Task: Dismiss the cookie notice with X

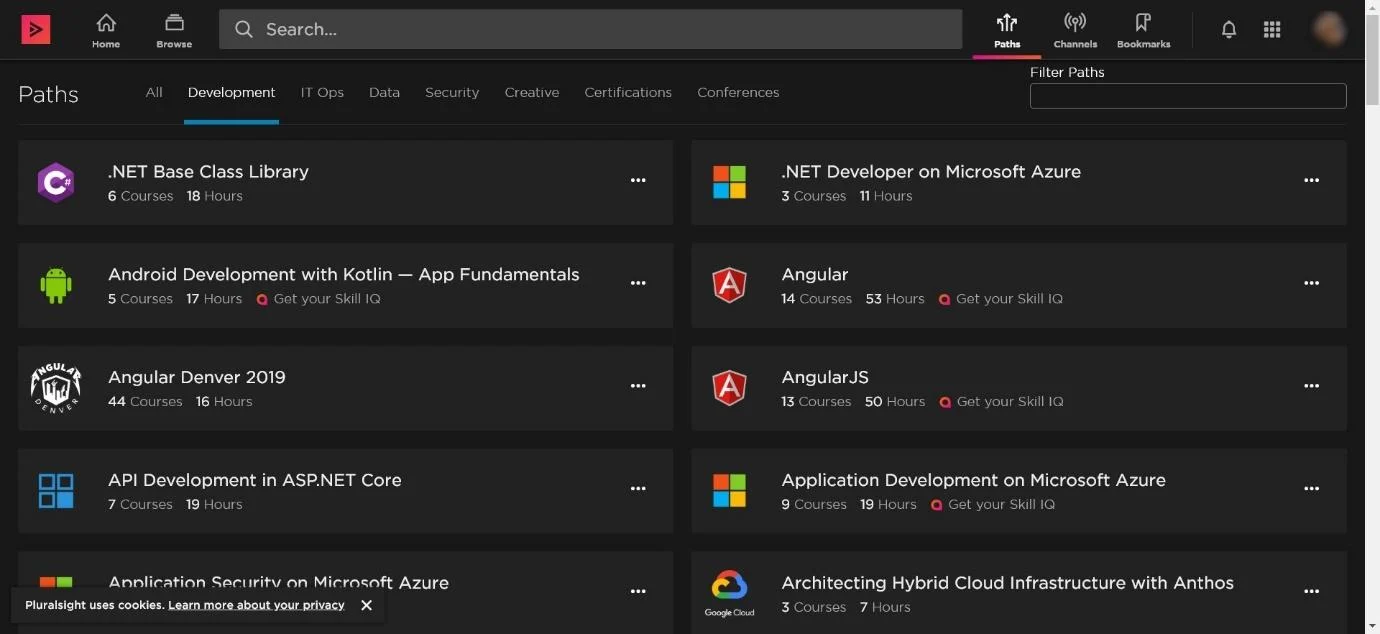Action: pos(366,605)
